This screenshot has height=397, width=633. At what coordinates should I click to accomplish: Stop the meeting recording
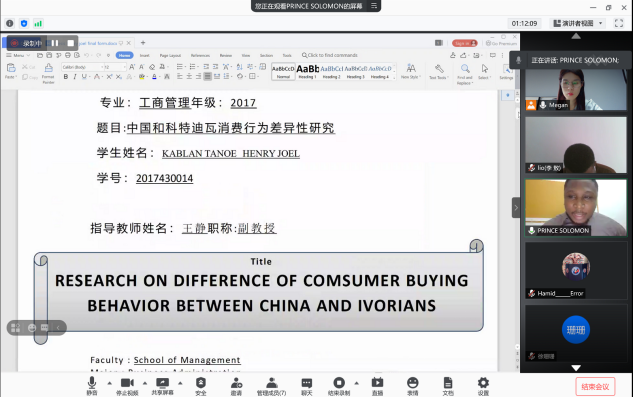(x=339, y=386)
